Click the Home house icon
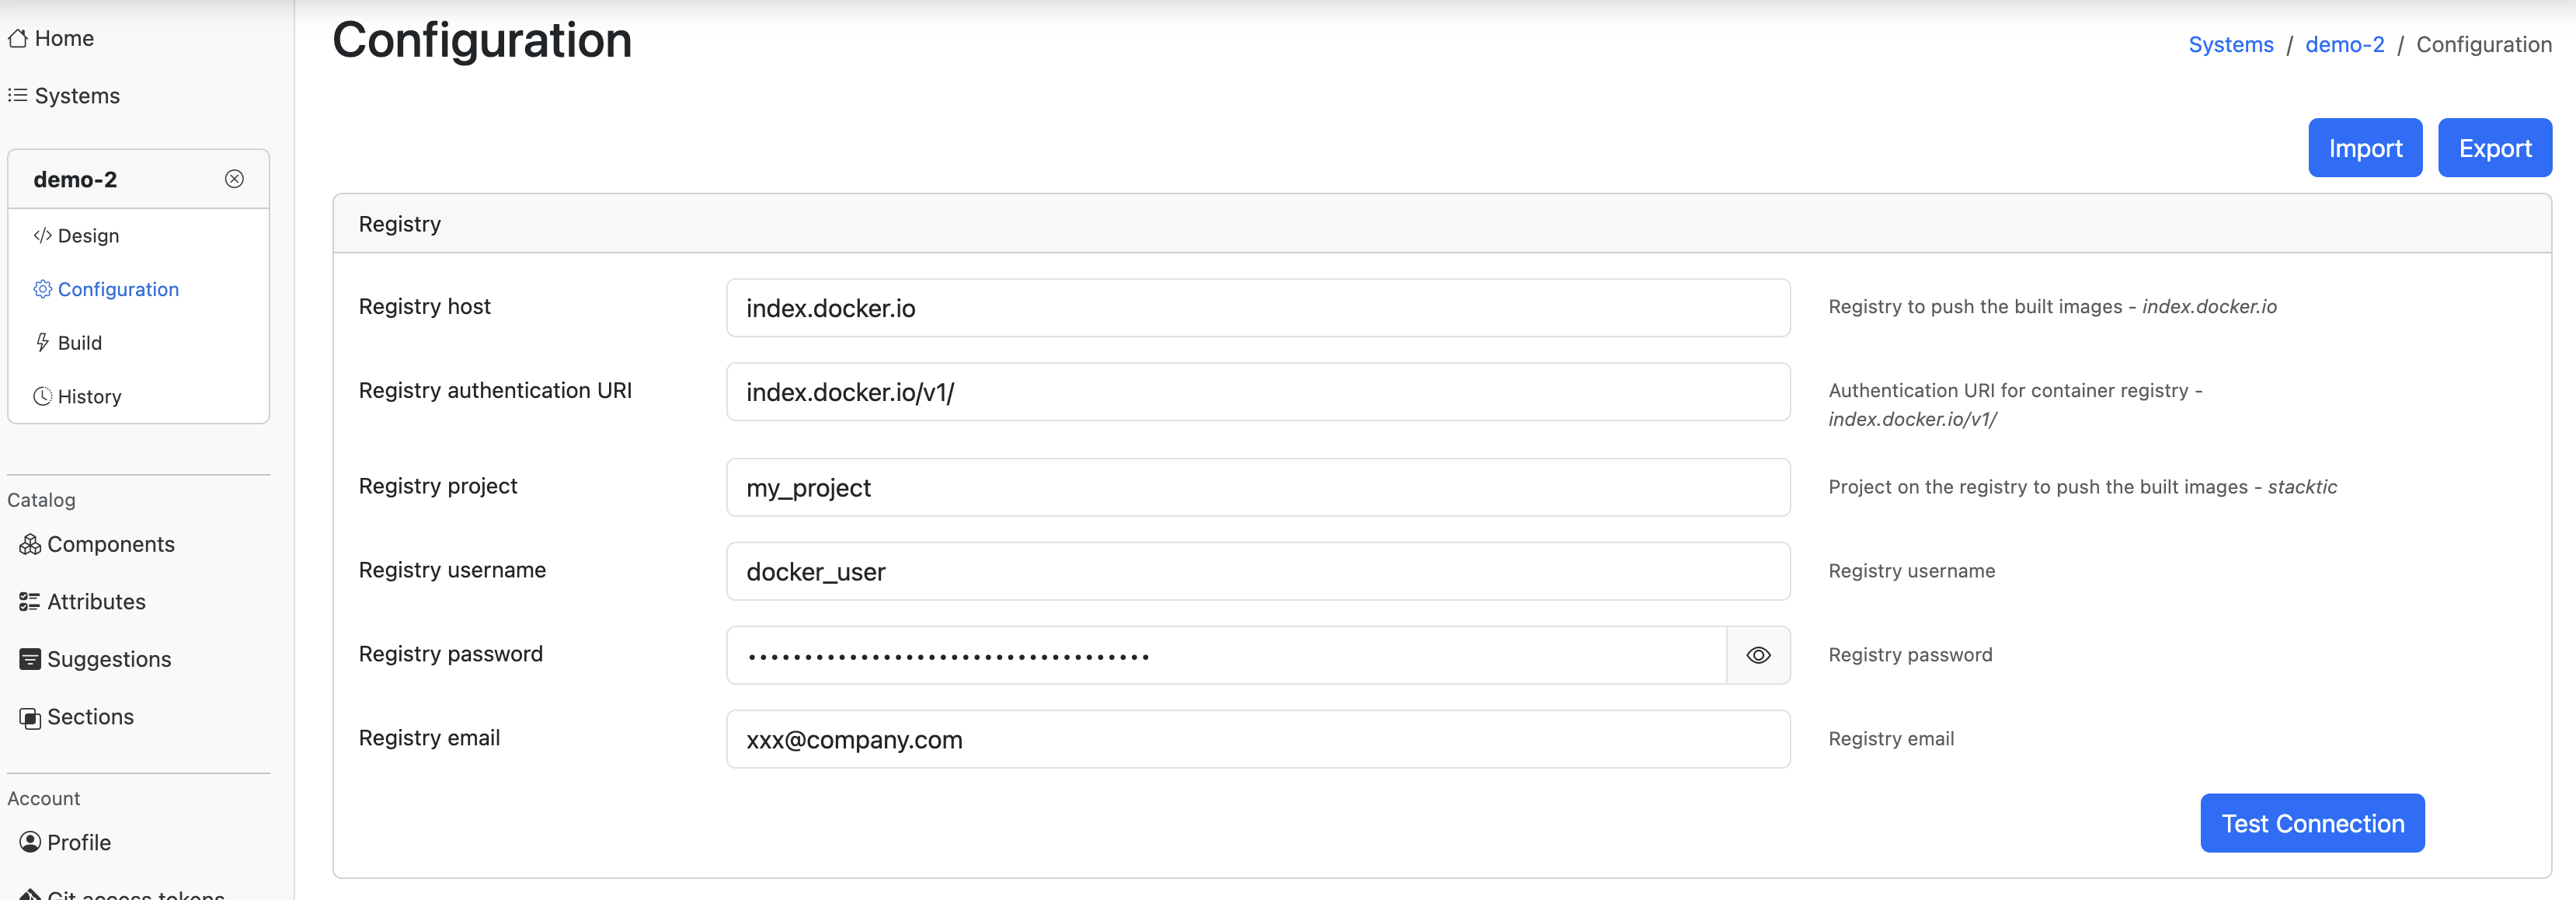The height and width of the screenshot is (900, 2576). (x=17, y=39)
